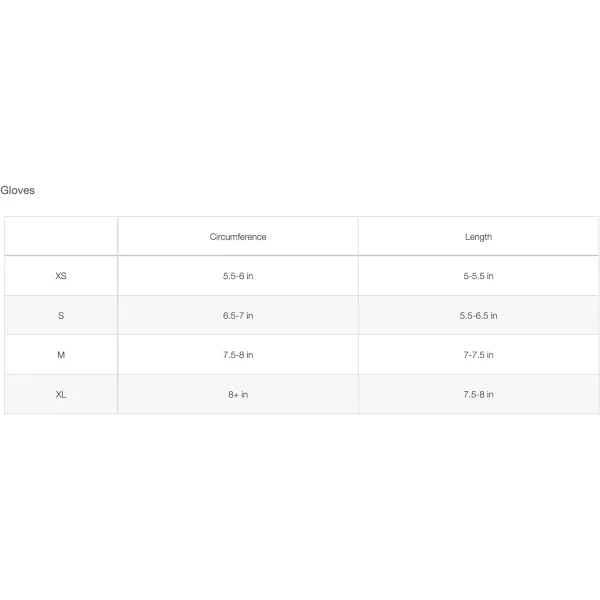This screenshot has width=600, height=600.
Task: Click the empty top-left table header cell
Action: (61, 237)
